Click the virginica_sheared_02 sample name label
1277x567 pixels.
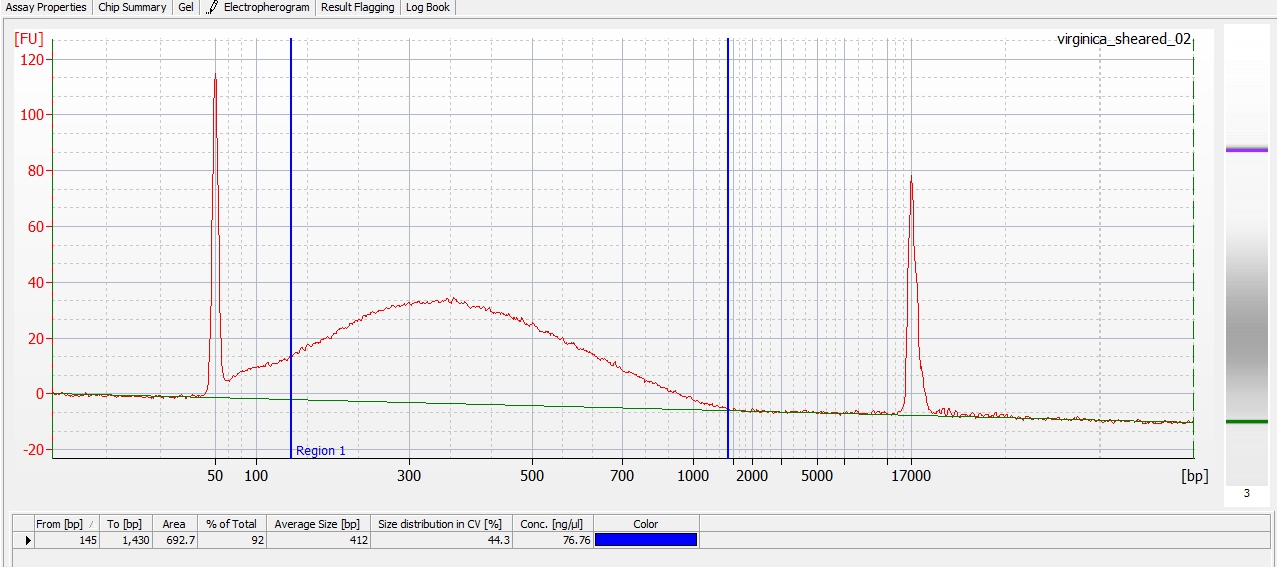pyautogui.click(x=1123, y=40)
